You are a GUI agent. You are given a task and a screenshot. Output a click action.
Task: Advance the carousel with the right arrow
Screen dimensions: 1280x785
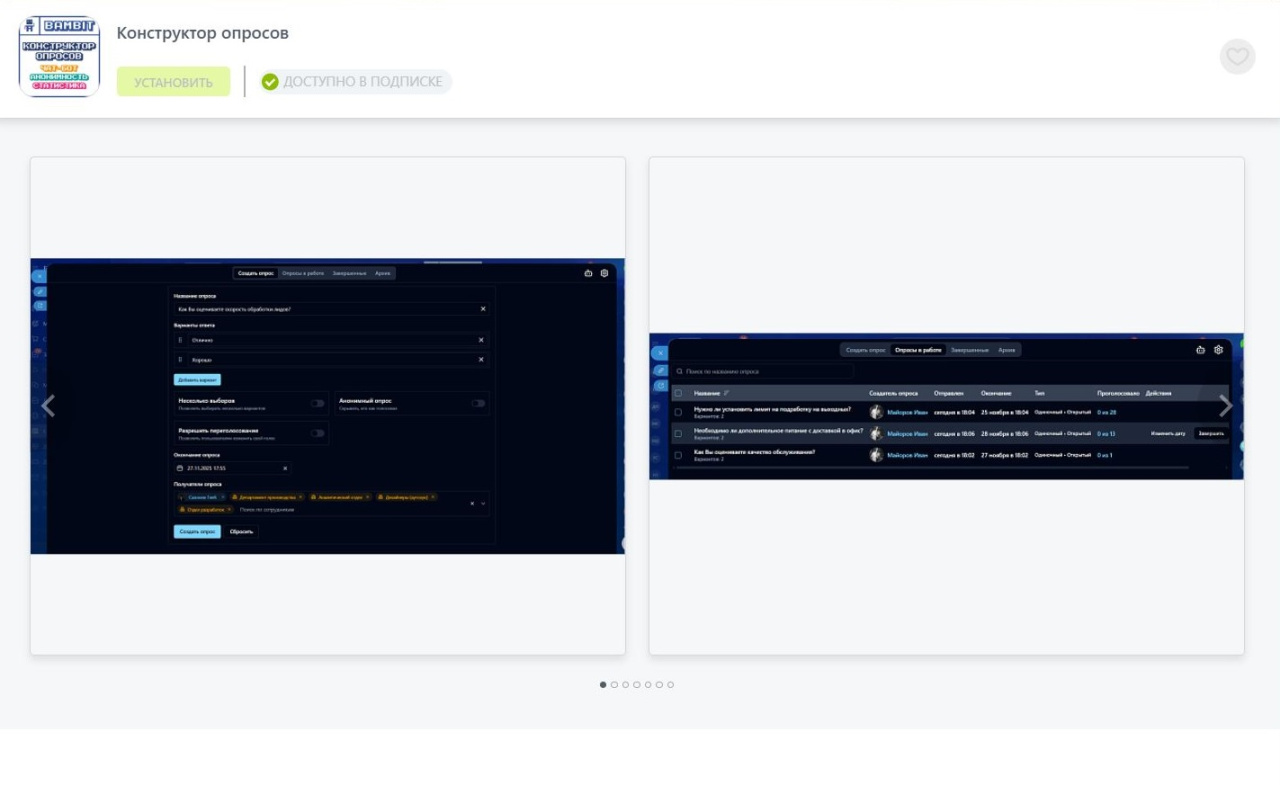coord(1225,406)
